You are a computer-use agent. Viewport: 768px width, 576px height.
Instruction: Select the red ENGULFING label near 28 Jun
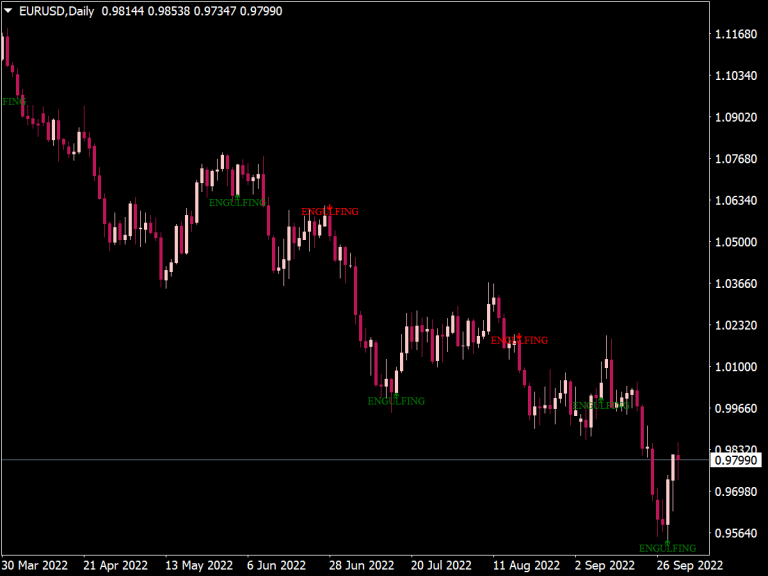[329, 212]
